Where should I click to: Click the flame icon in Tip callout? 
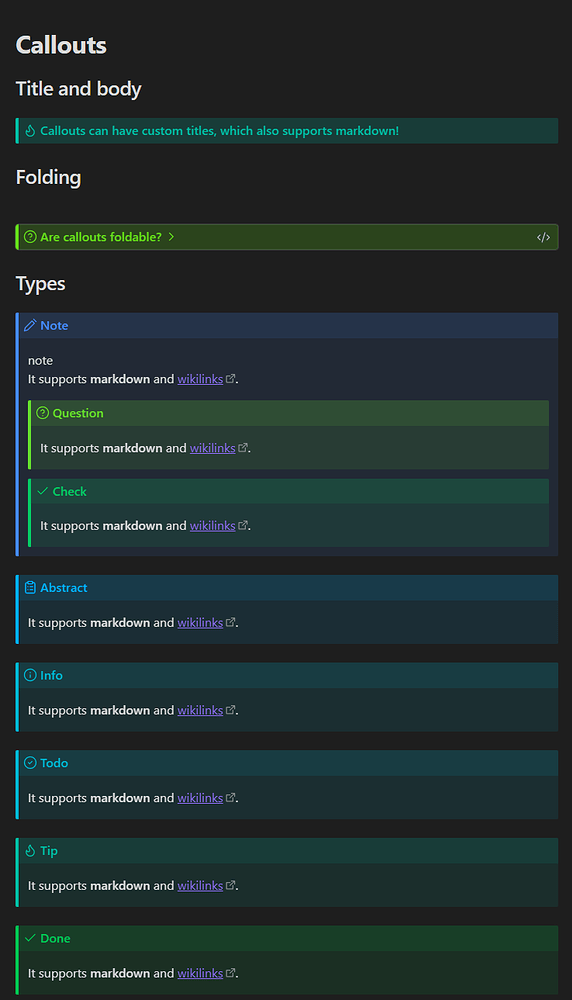click(30, 850)
